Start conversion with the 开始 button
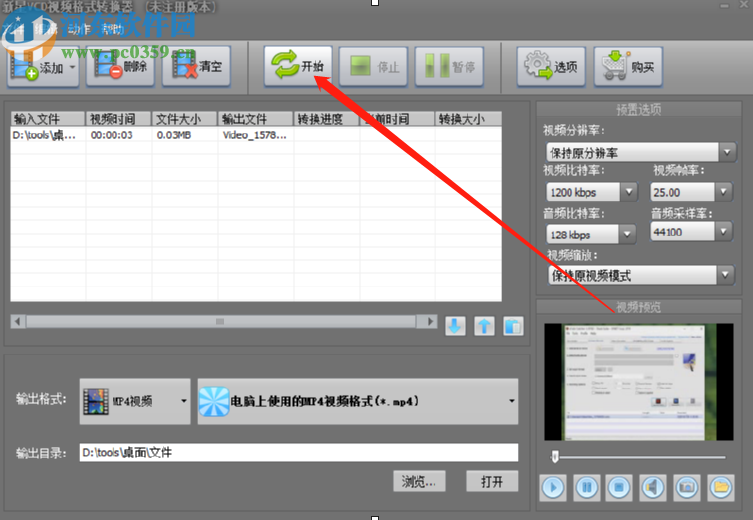This screenshot has width=753, height=520. pyautogui.click(x=298, y=66)
